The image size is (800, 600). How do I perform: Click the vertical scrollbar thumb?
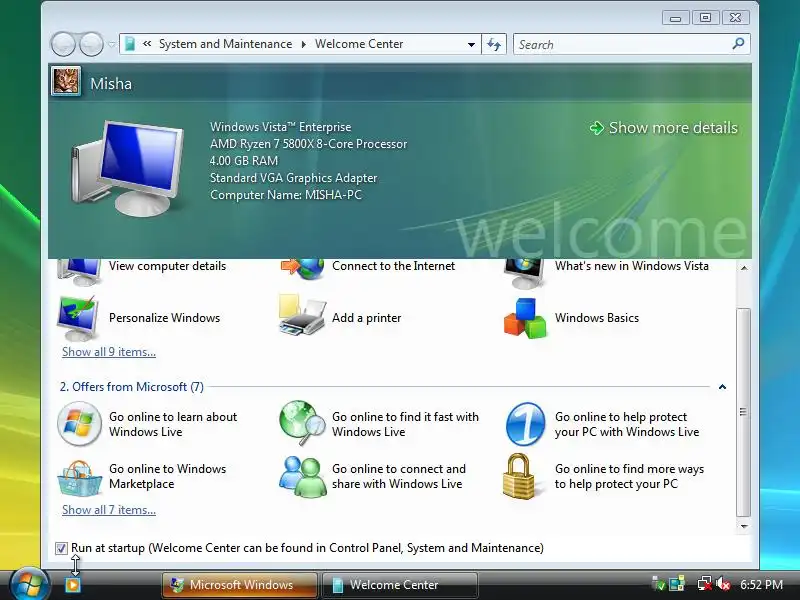[744, 412]
